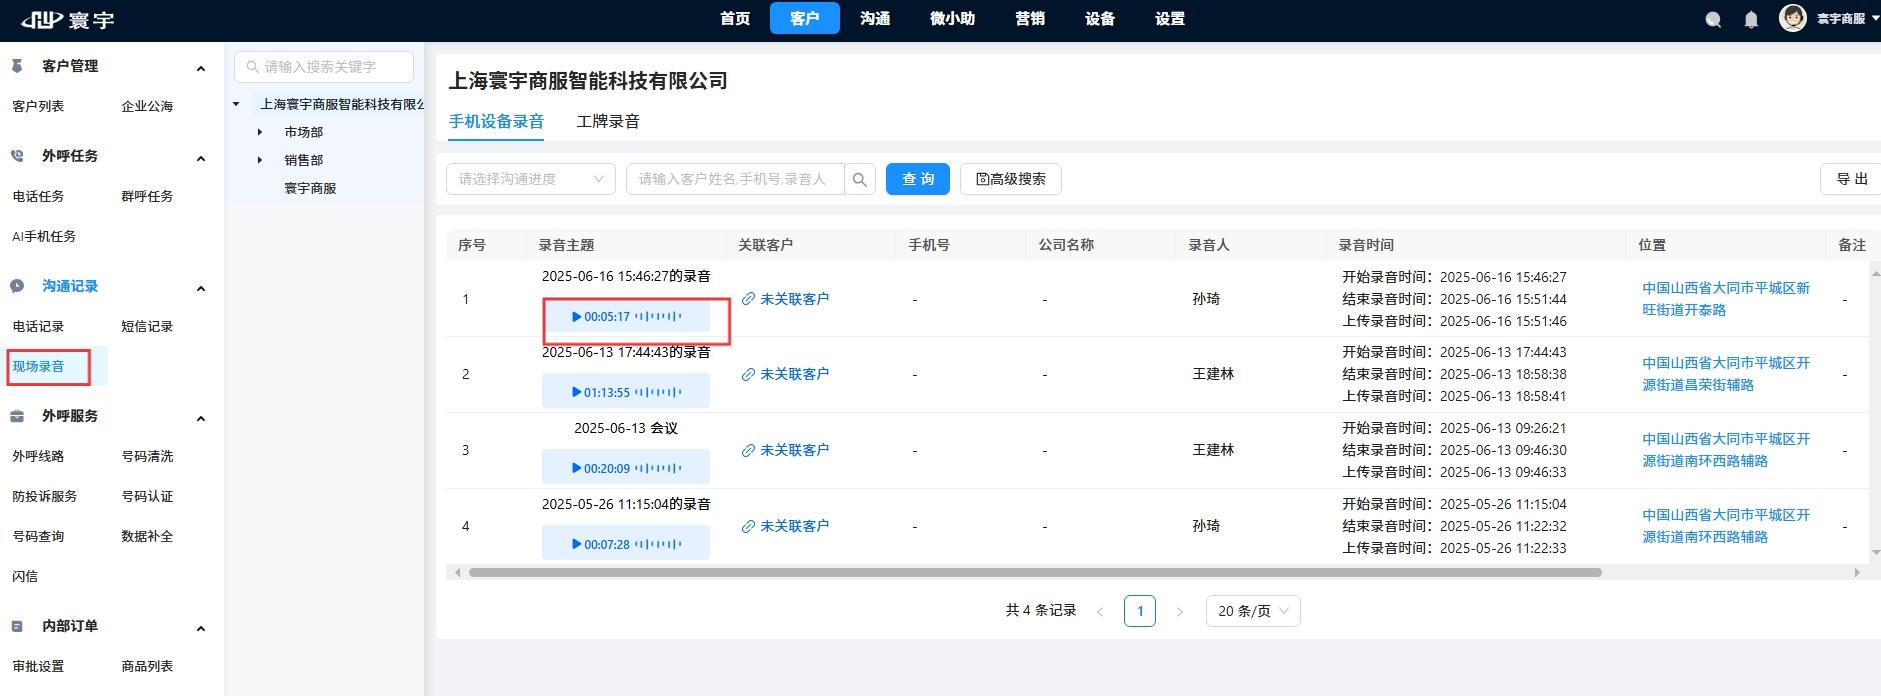The height and width of the screenshot is (696, 1881).
Task: Open location link 昌荣街辅路 in row 2
Action: coord(1726,374)
